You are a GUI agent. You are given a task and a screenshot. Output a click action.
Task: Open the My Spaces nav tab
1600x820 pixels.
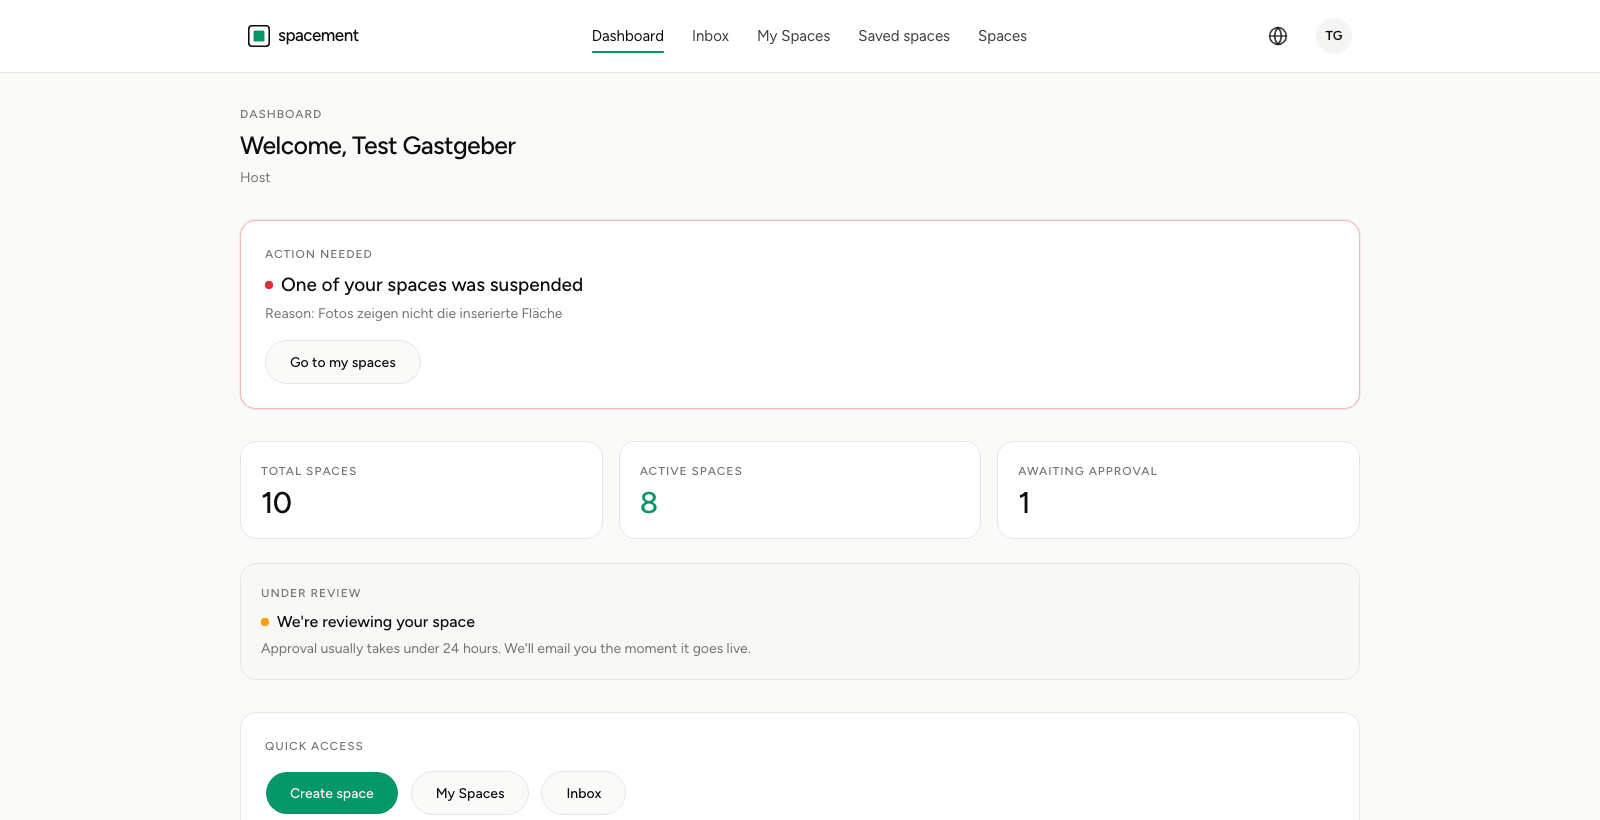(793, 36)
